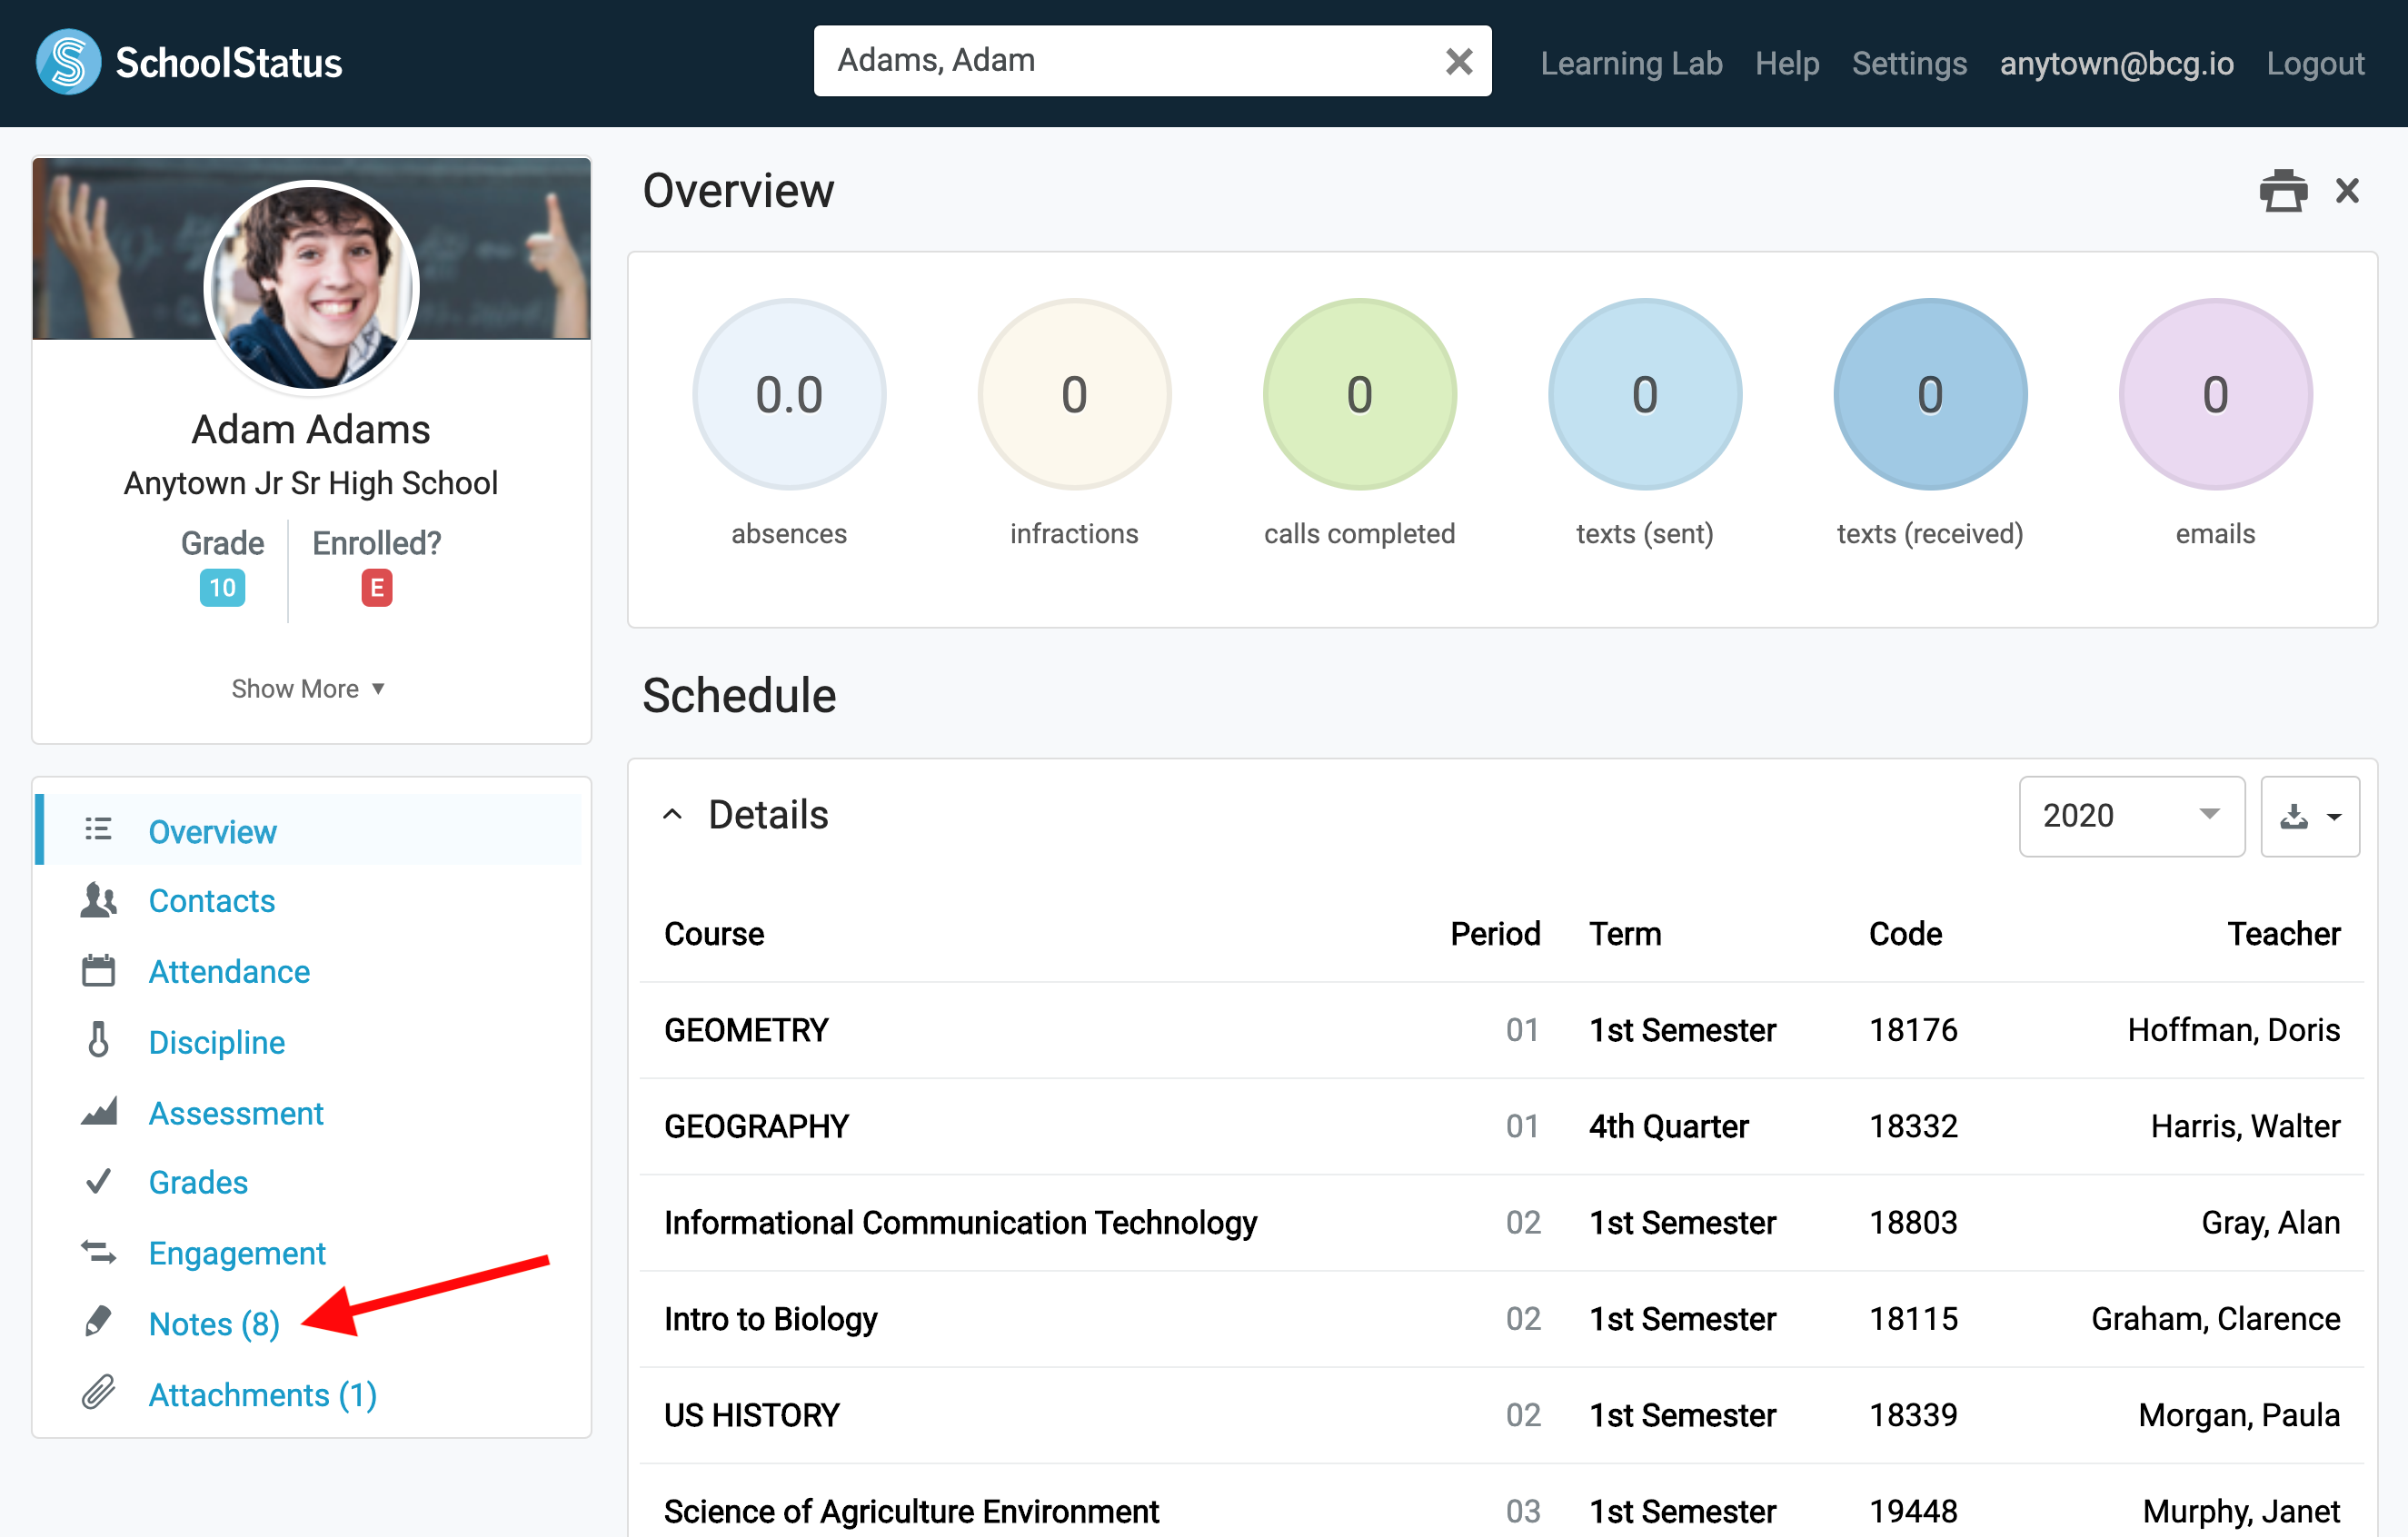Click the texts (received) circle
2408x1537 pixels.
tap(1930, 394)
